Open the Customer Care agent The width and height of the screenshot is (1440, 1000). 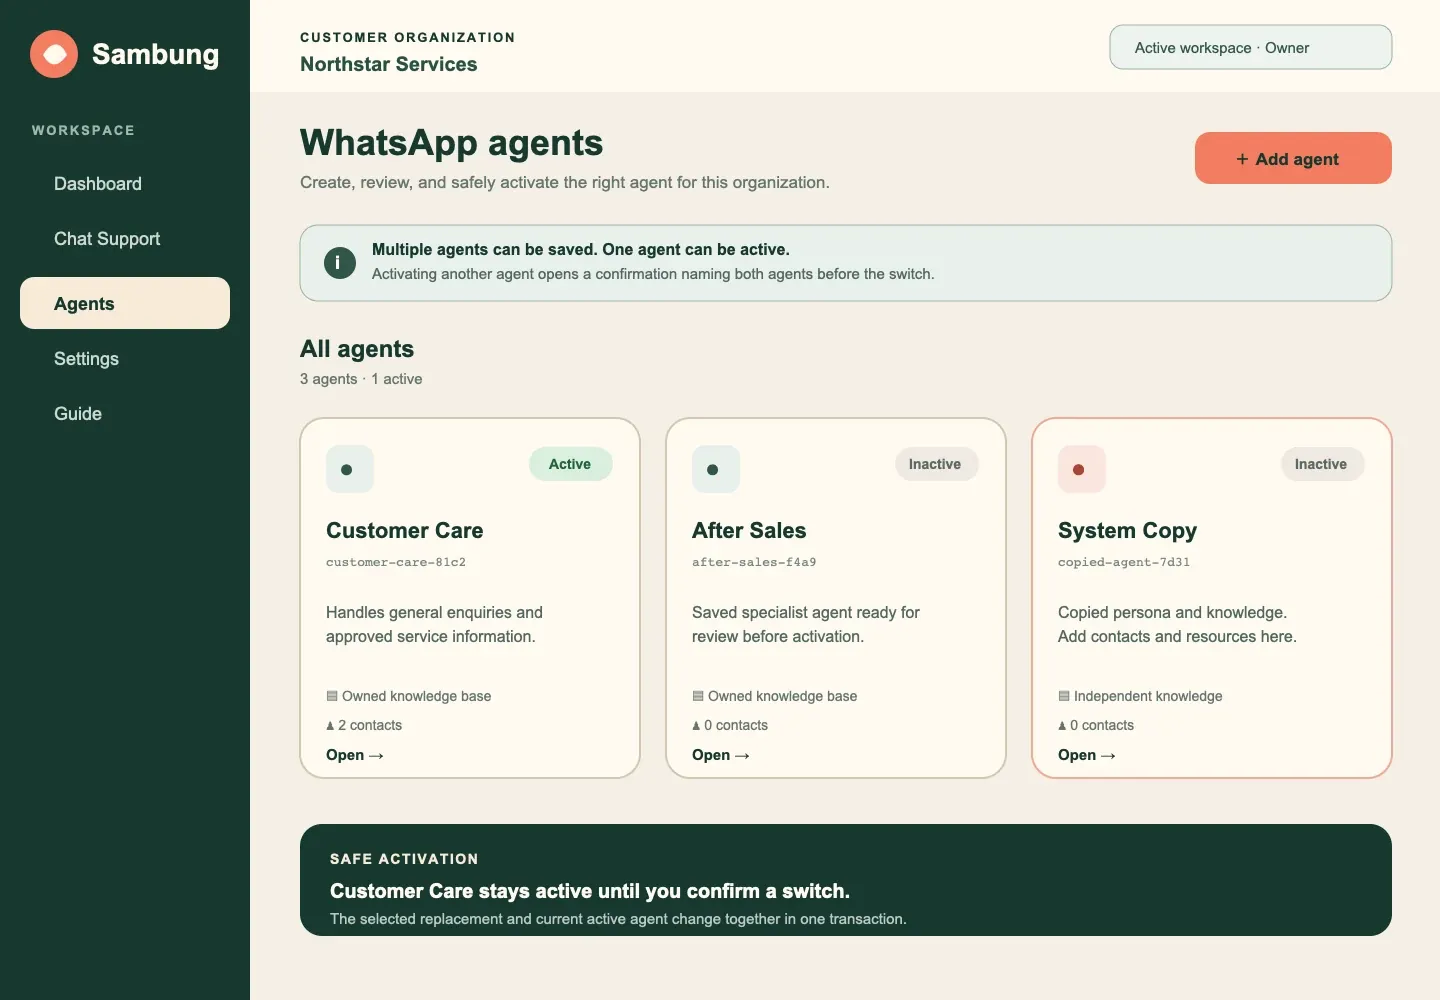click(x=355, y=755)
